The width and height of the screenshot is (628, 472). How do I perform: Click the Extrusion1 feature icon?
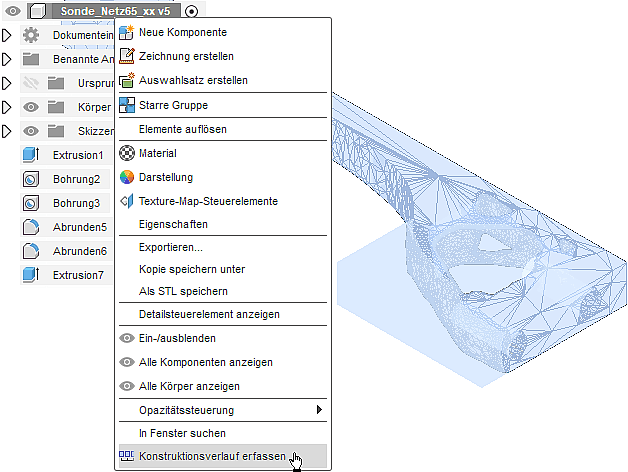pyautogui.click(x=30, y=155)
